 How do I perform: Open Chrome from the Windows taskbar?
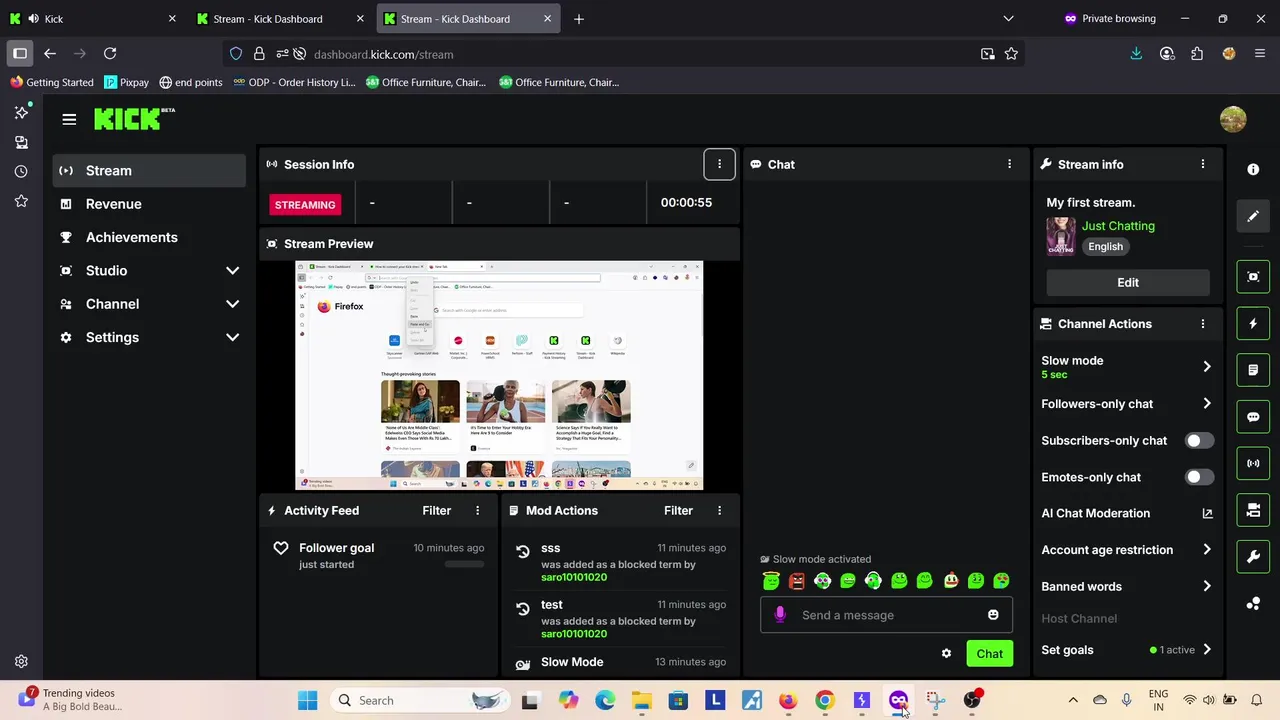pyautogui.click(x=825, y=701)
